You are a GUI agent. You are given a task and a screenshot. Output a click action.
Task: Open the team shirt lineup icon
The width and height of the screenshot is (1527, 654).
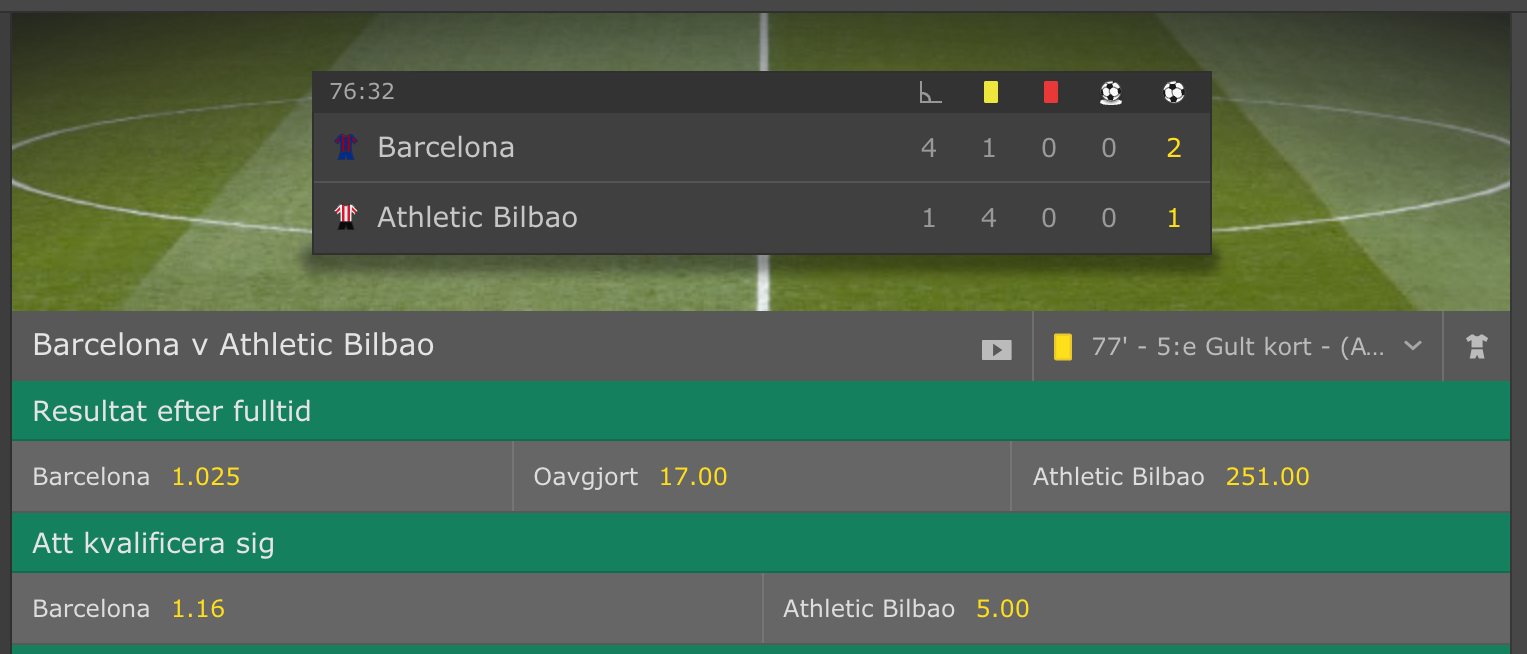tap(1477, 347)
